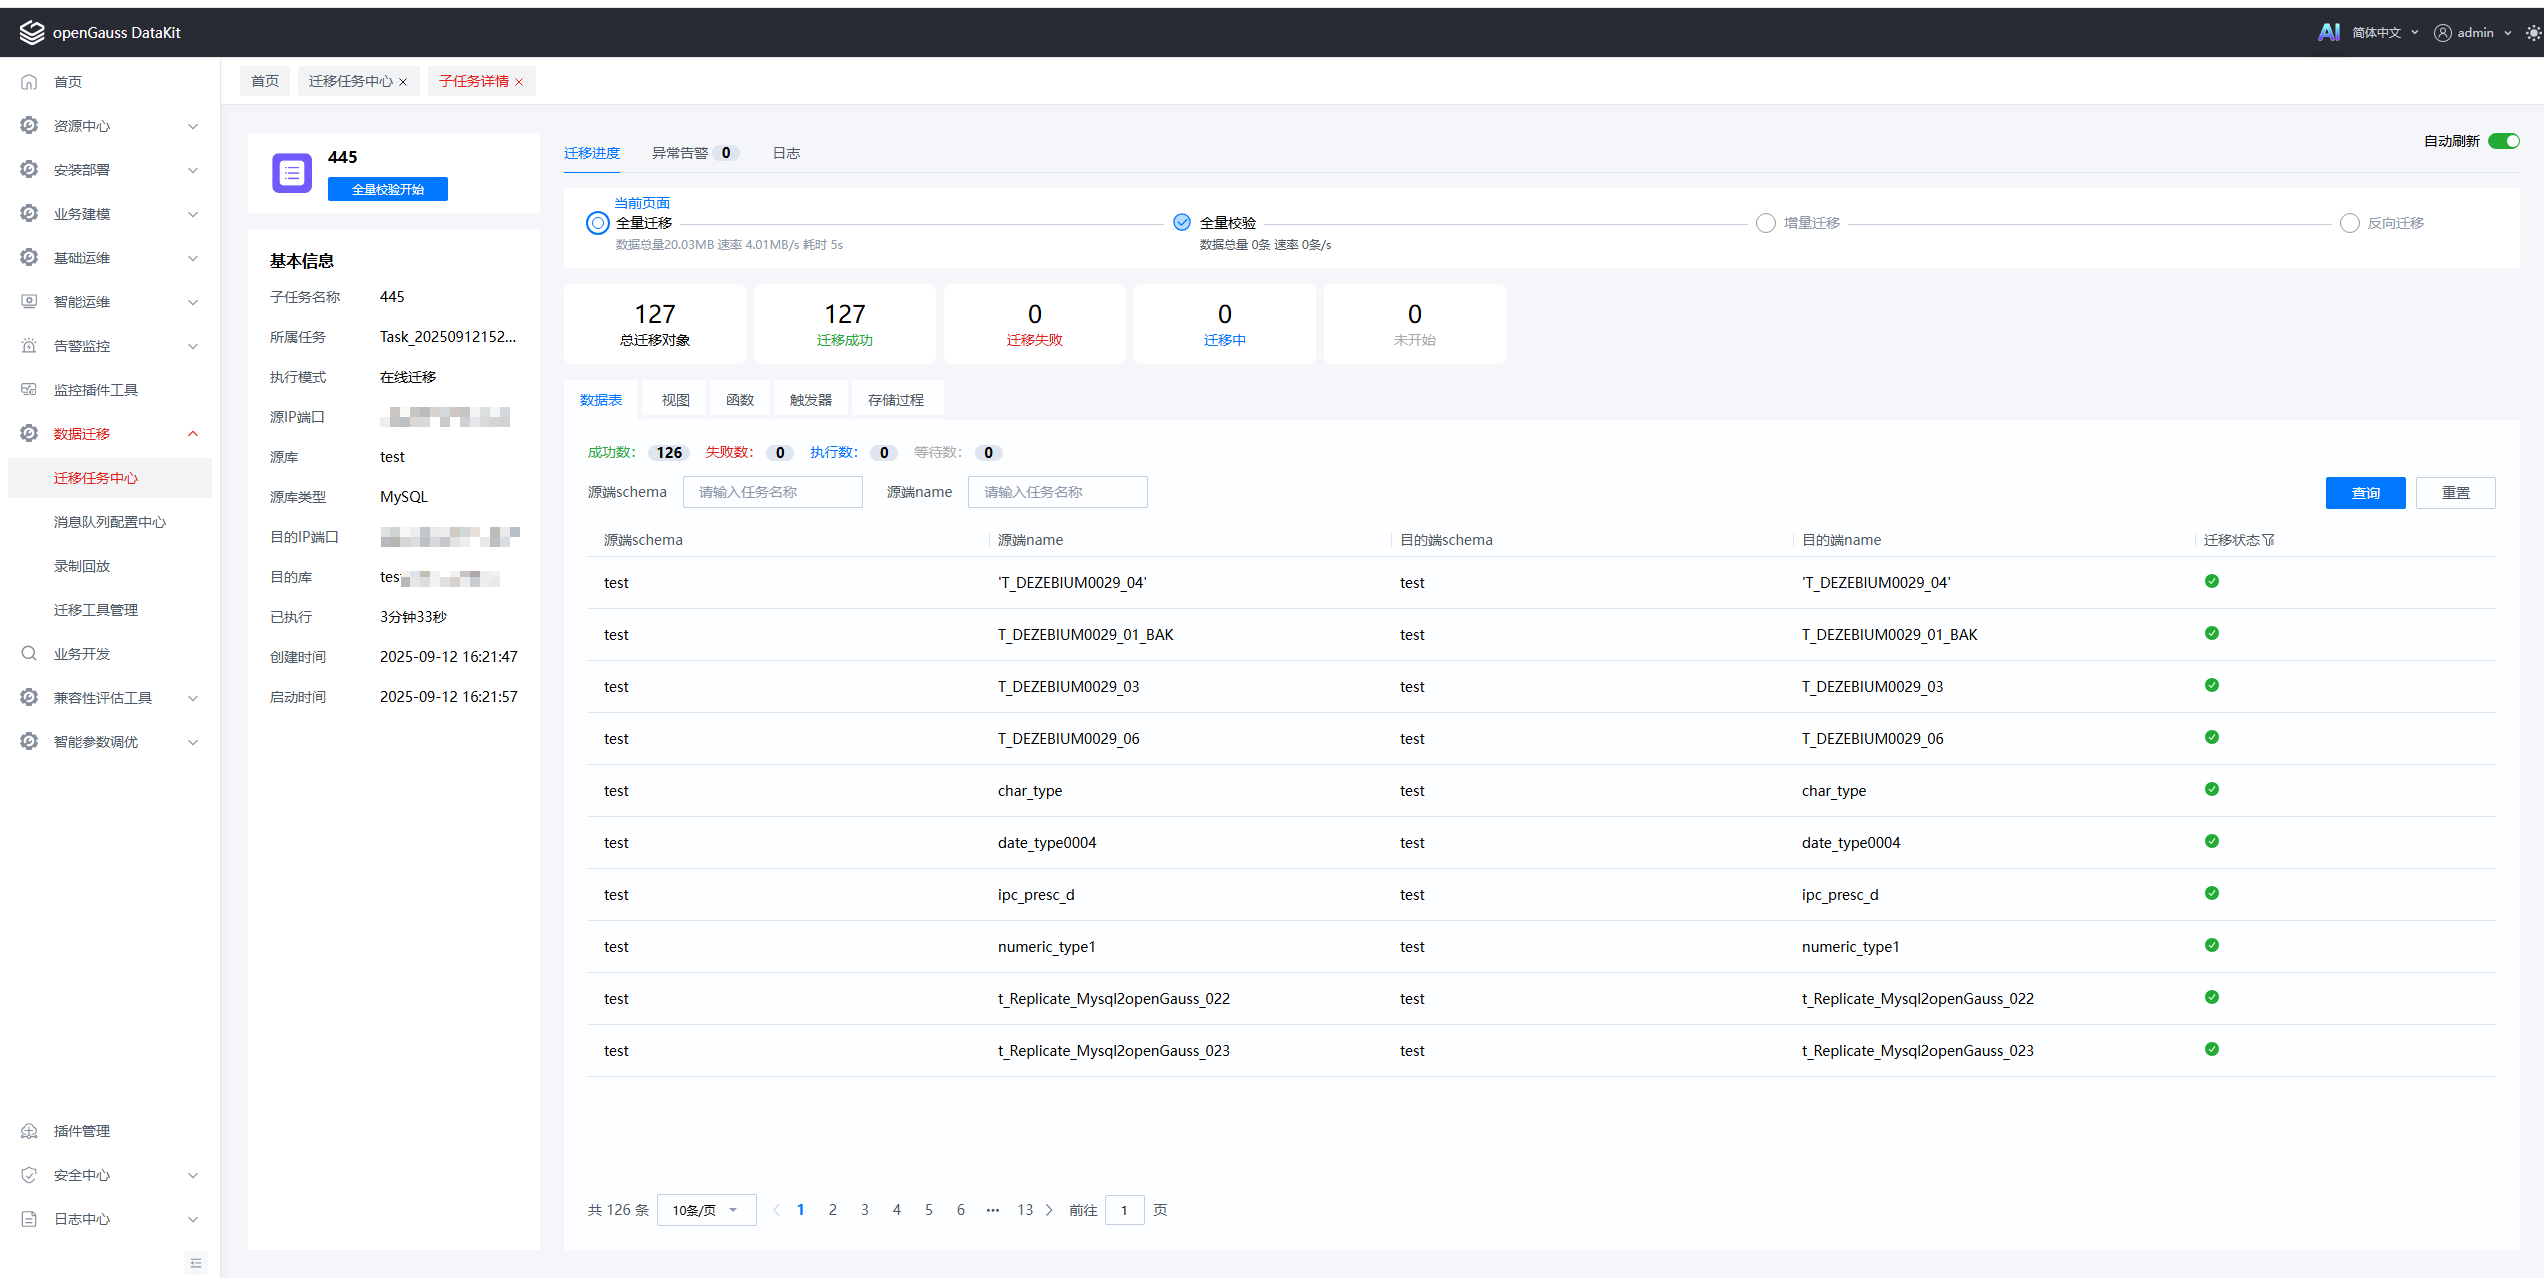Switch to the 日志 tab
Screen dimensions: 2544x1278
click(x=786, y=153)
